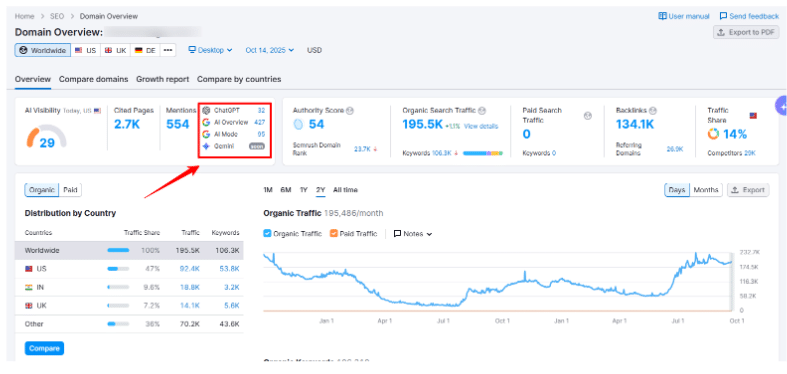
Task: Switch chart granularity to Days
Action: (677, 190)
